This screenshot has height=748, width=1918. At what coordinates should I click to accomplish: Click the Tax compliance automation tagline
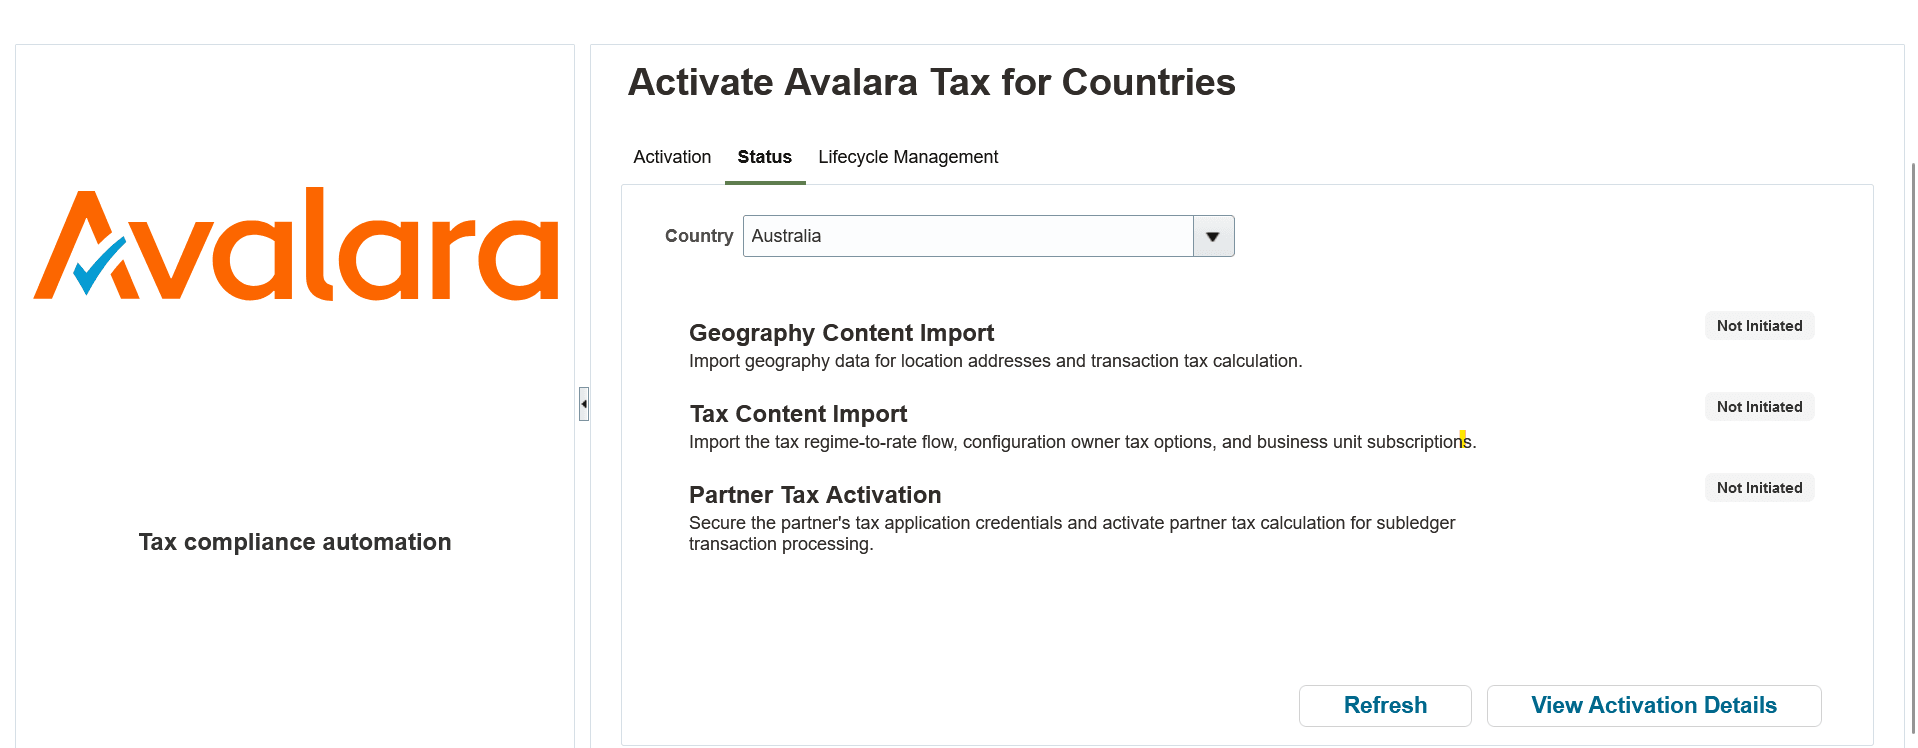pos(294,541)
